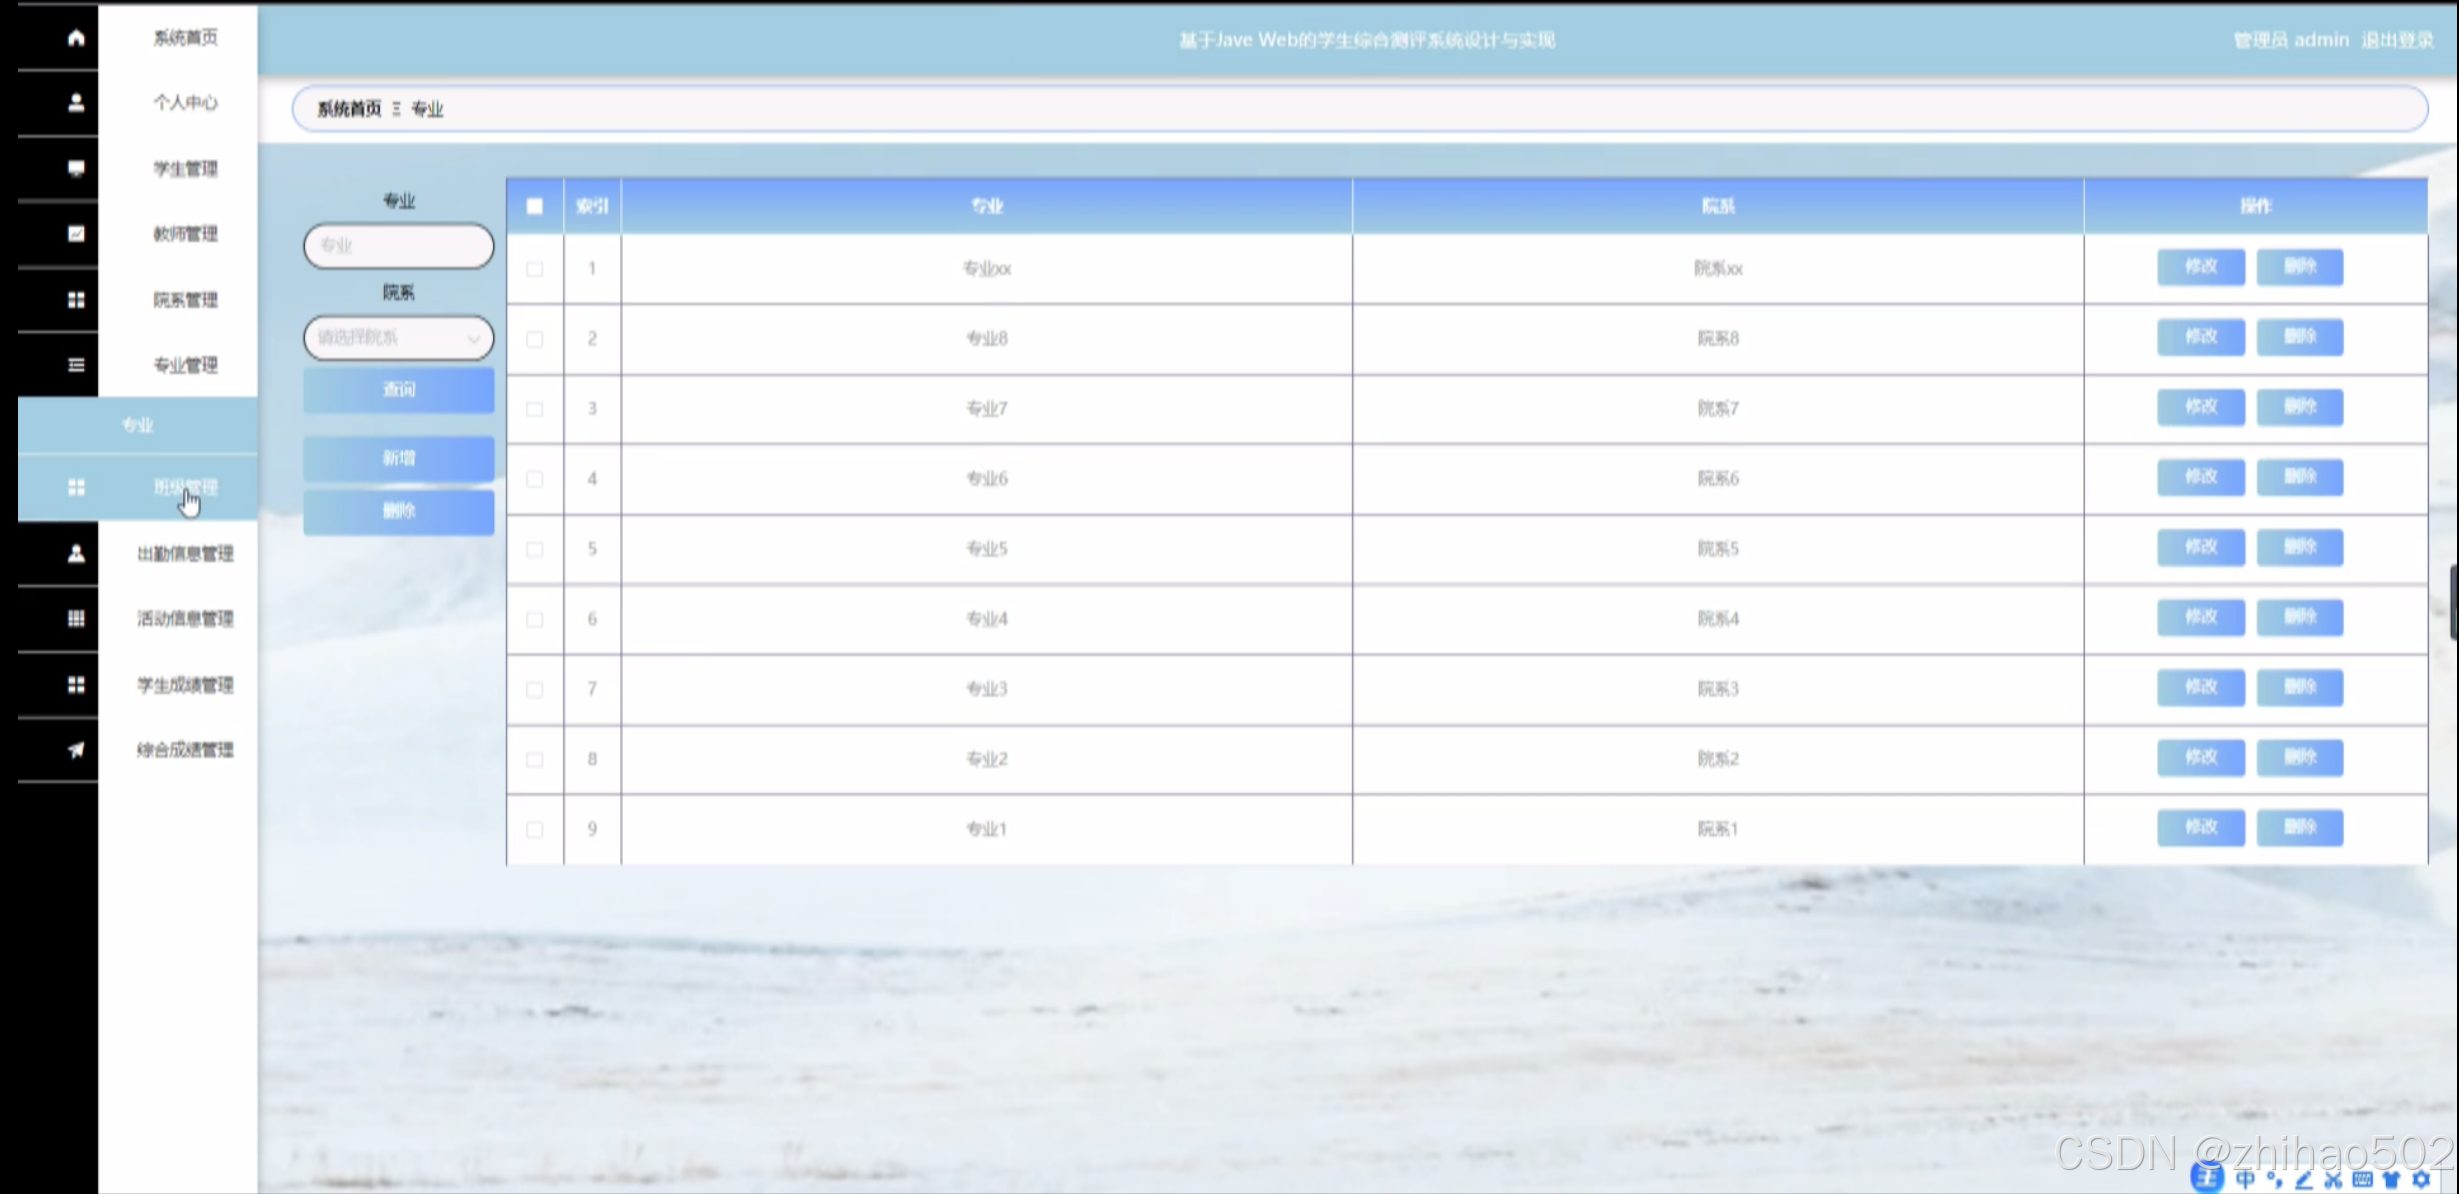
Task: Click the person icon beside 个人中心
Action: coord(76,103)
